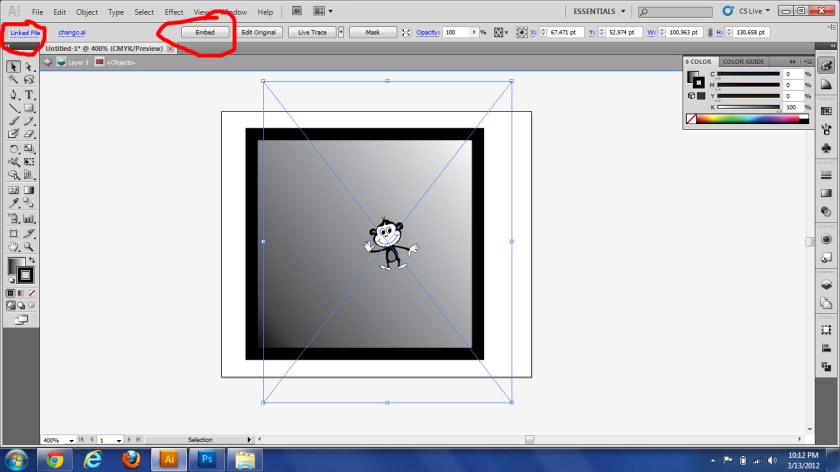
Task: Enable Draw Behind mode
Action: click(21, 305)
